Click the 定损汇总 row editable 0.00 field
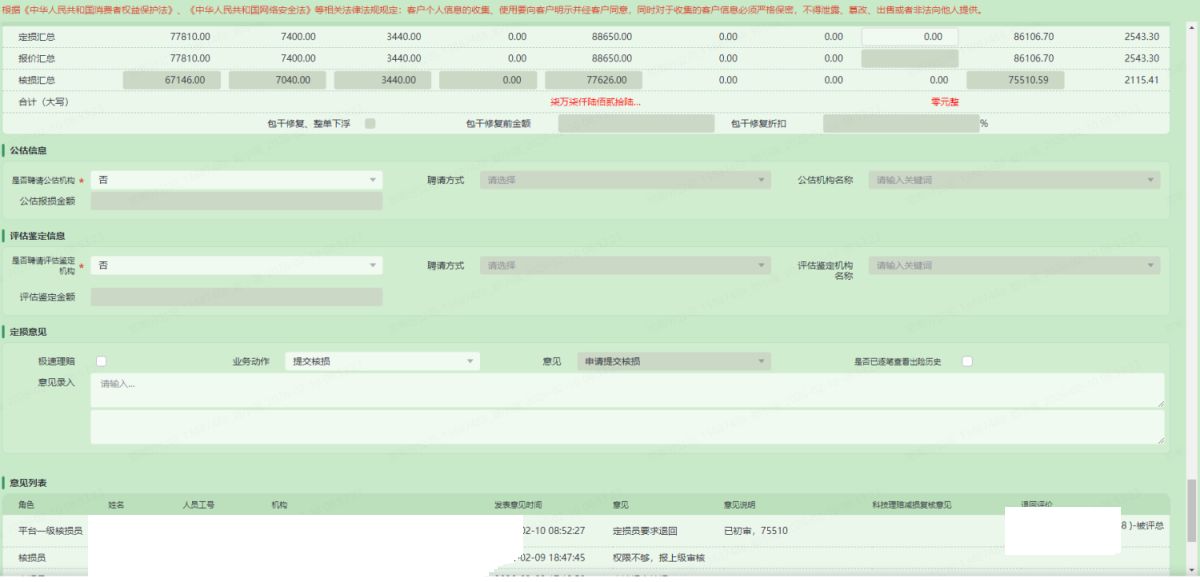This screenshot has height=582, width=1200. click(909, 36)
